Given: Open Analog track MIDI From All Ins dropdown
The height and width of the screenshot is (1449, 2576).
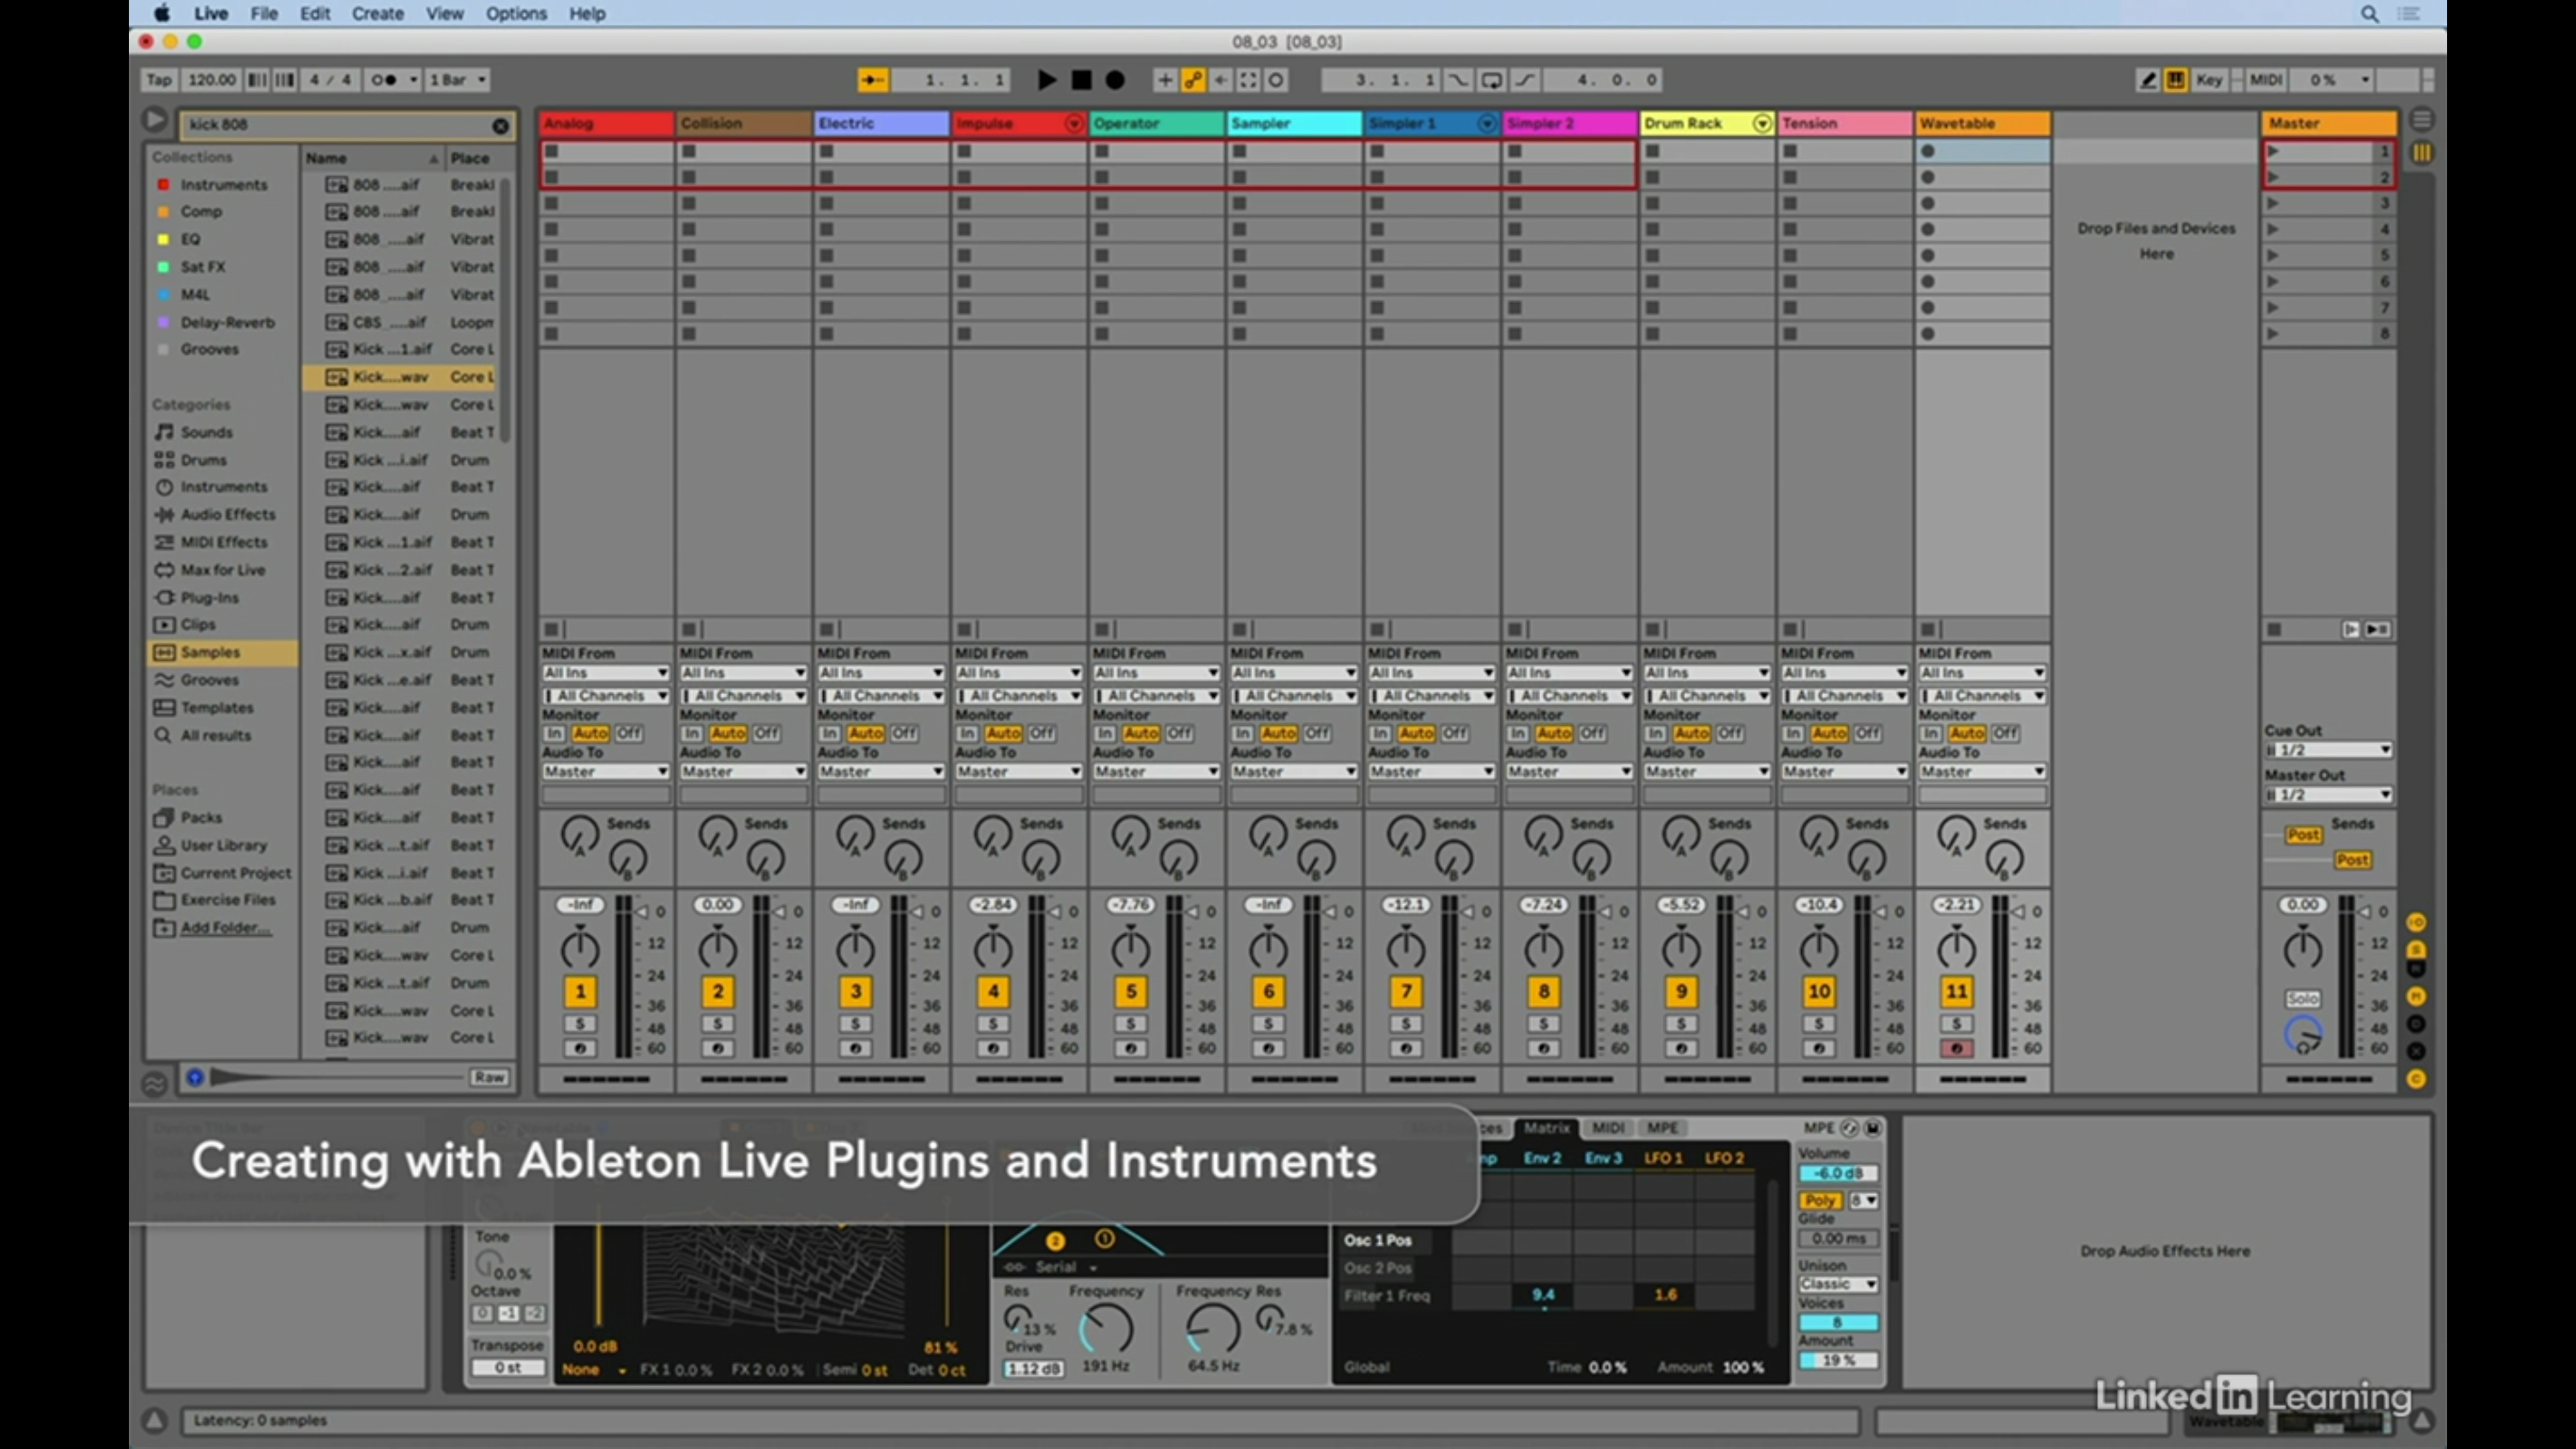Looking at the screenshot, I should tap(605, 673).
